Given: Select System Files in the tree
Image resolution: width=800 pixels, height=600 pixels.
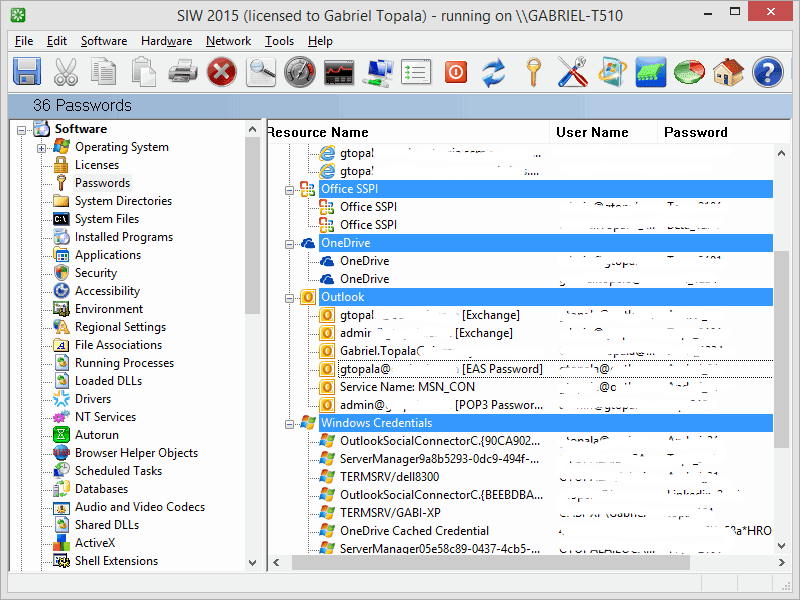Looking at the screenshot, I should point(107,219).
